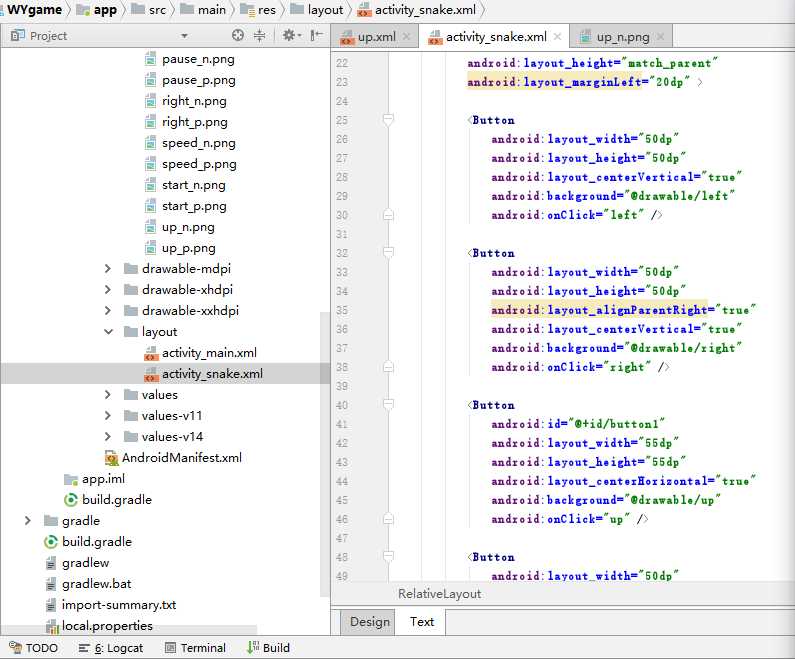Expand the drawable-xxhdpi folder
This screenshot has width=795, height=659.
[108, 311]
